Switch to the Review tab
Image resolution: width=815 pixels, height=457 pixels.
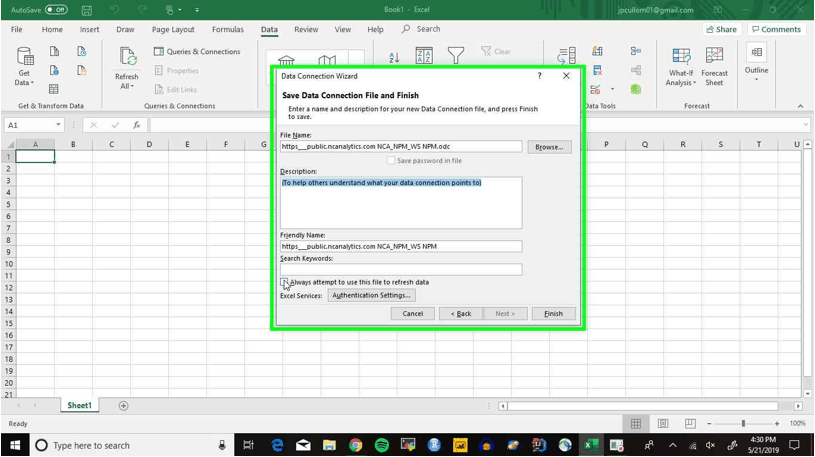[306, 30]
